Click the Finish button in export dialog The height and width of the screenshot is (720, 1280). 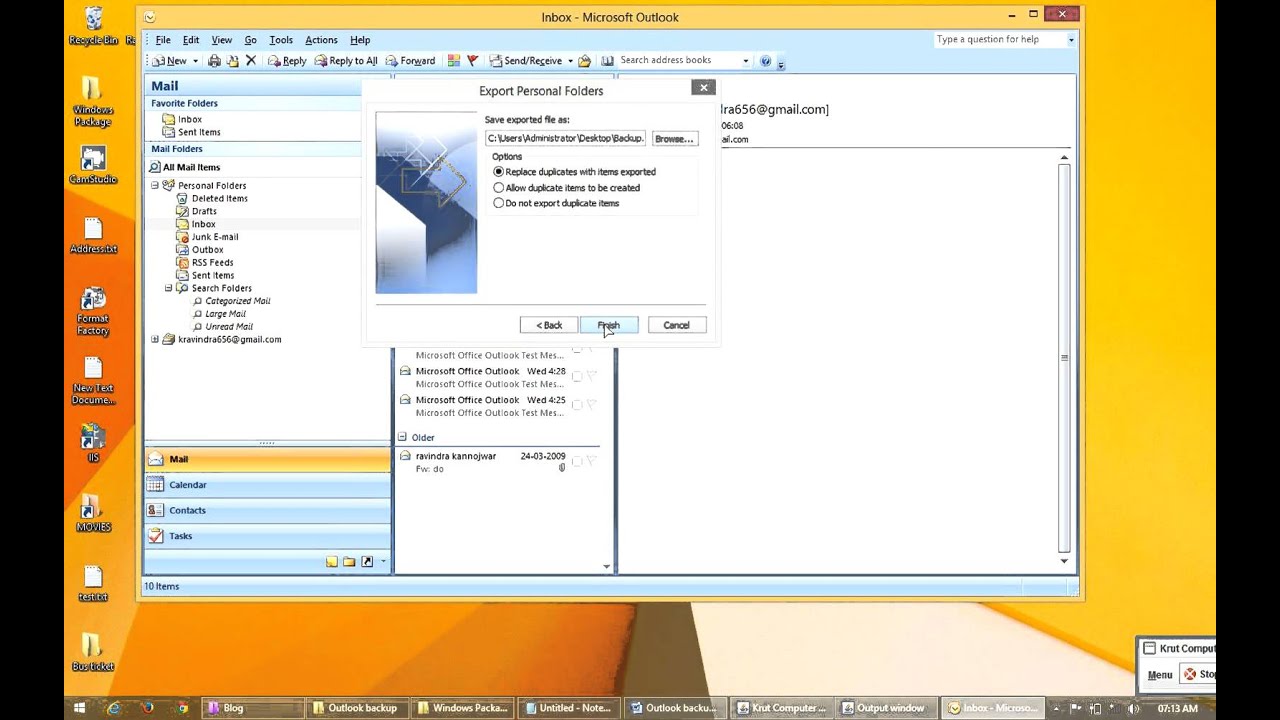609,325
